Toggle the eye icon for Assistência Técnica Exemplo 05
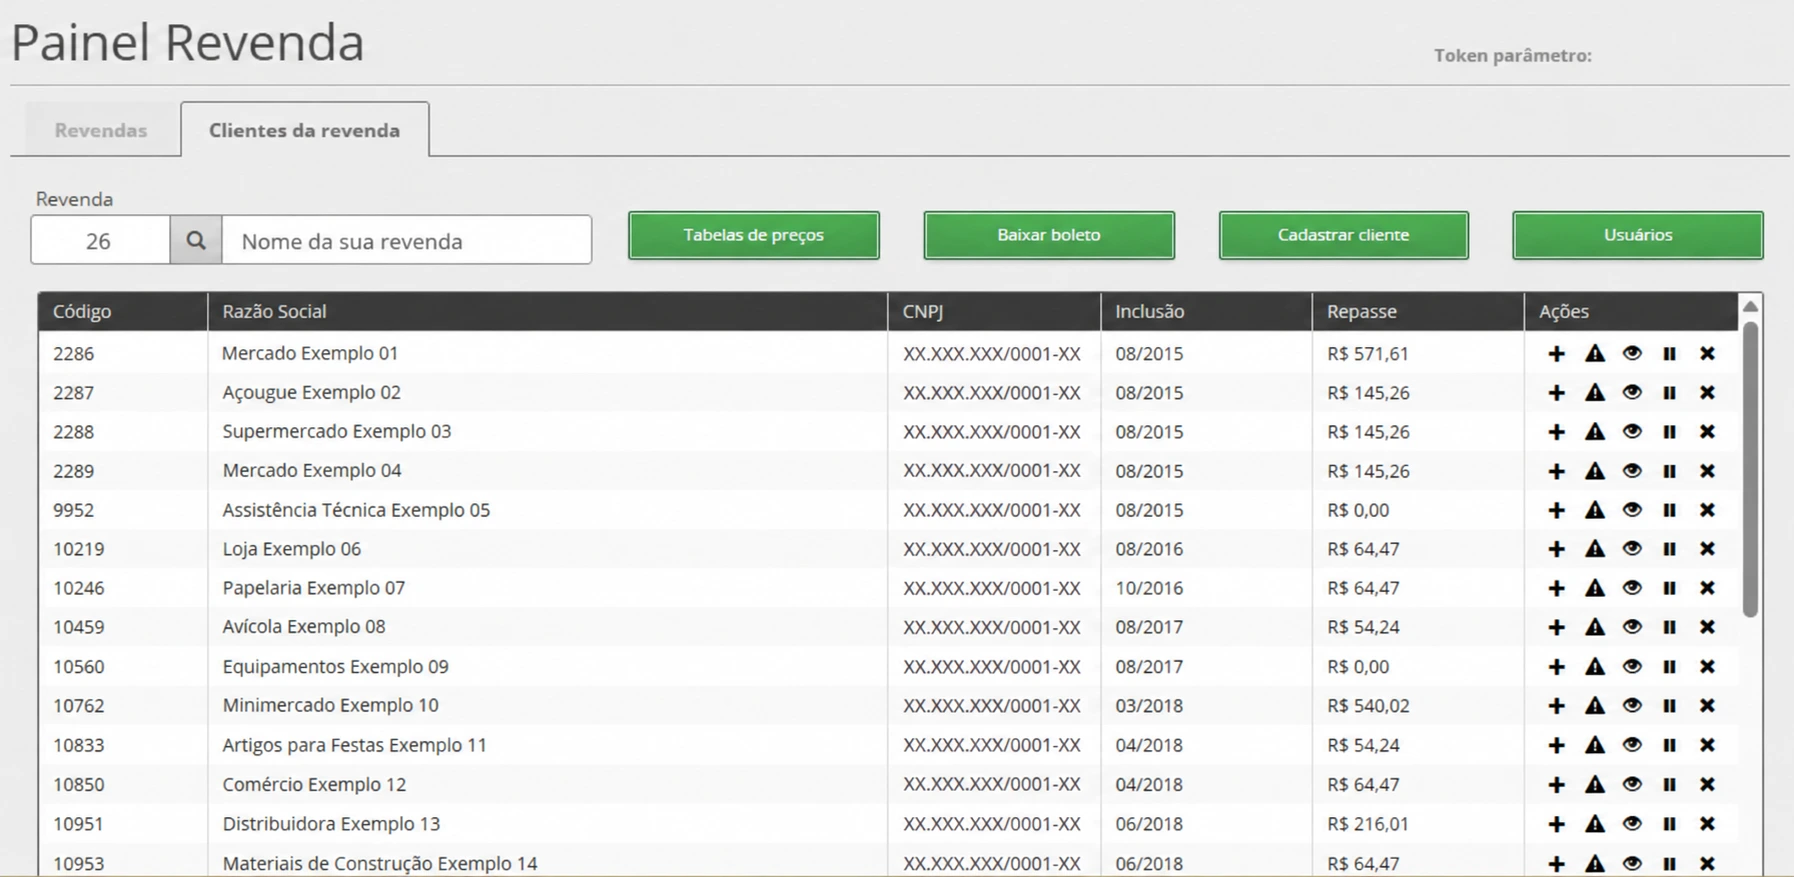Screen dimensions: 1794x877 [1632, 510]
